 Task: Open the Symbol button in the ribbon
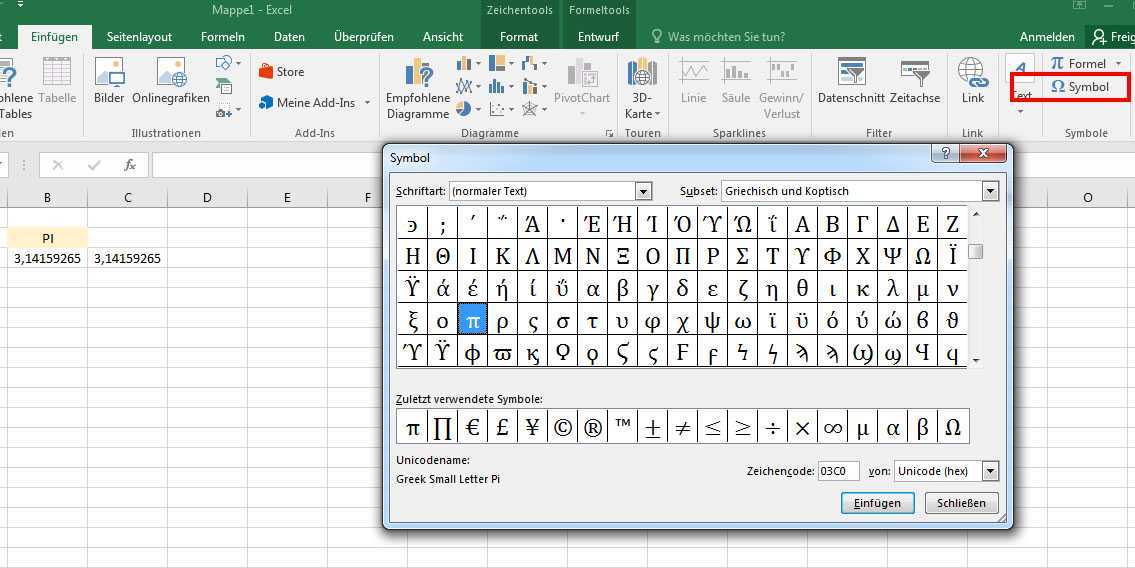(1079, 87)
